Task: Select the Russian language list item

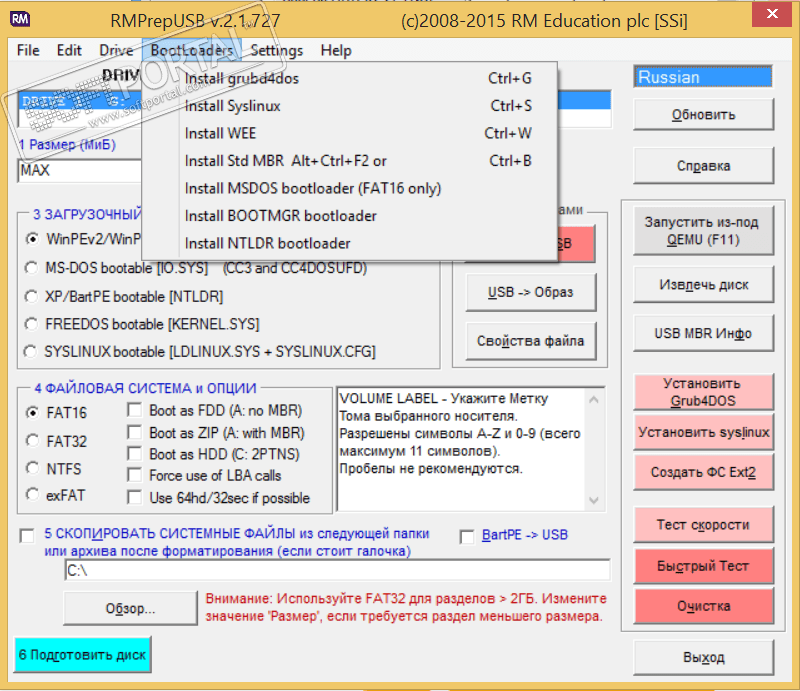Action: point(704,78)
